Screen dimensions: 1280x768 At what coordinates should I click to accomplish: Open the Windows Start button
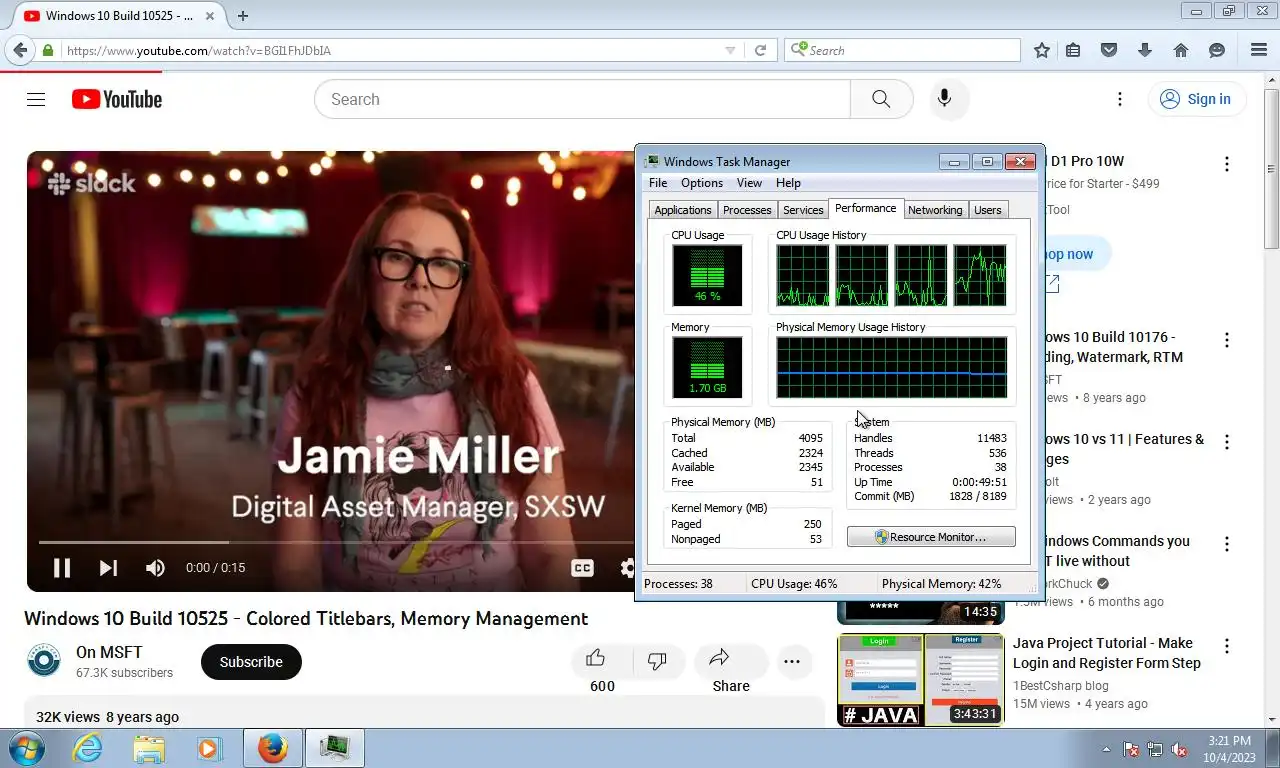point(26,748)
